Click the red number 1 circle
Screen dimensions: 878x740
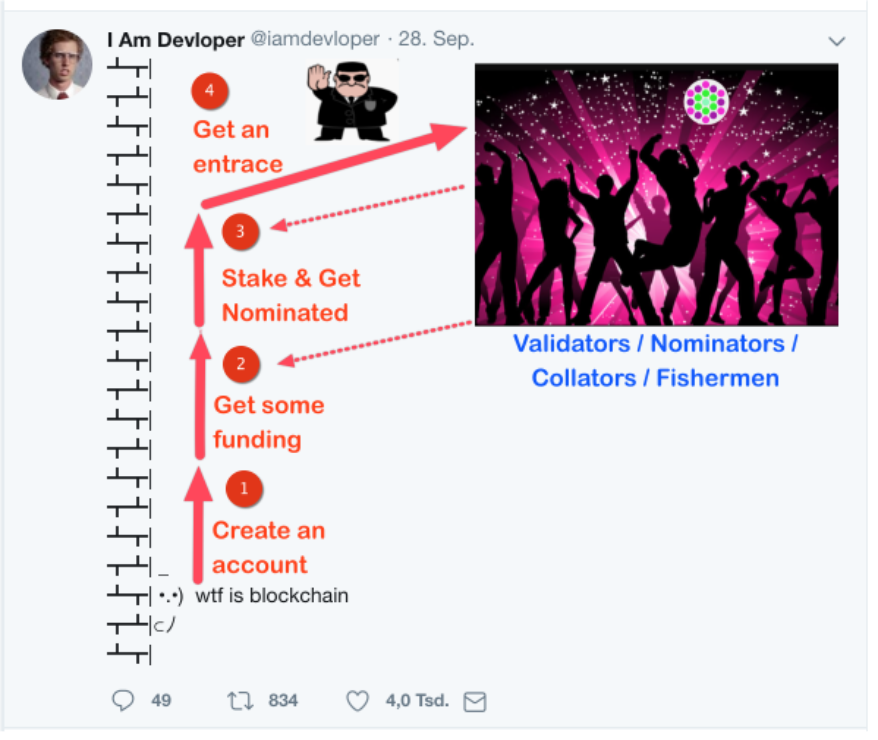[244, 488]
